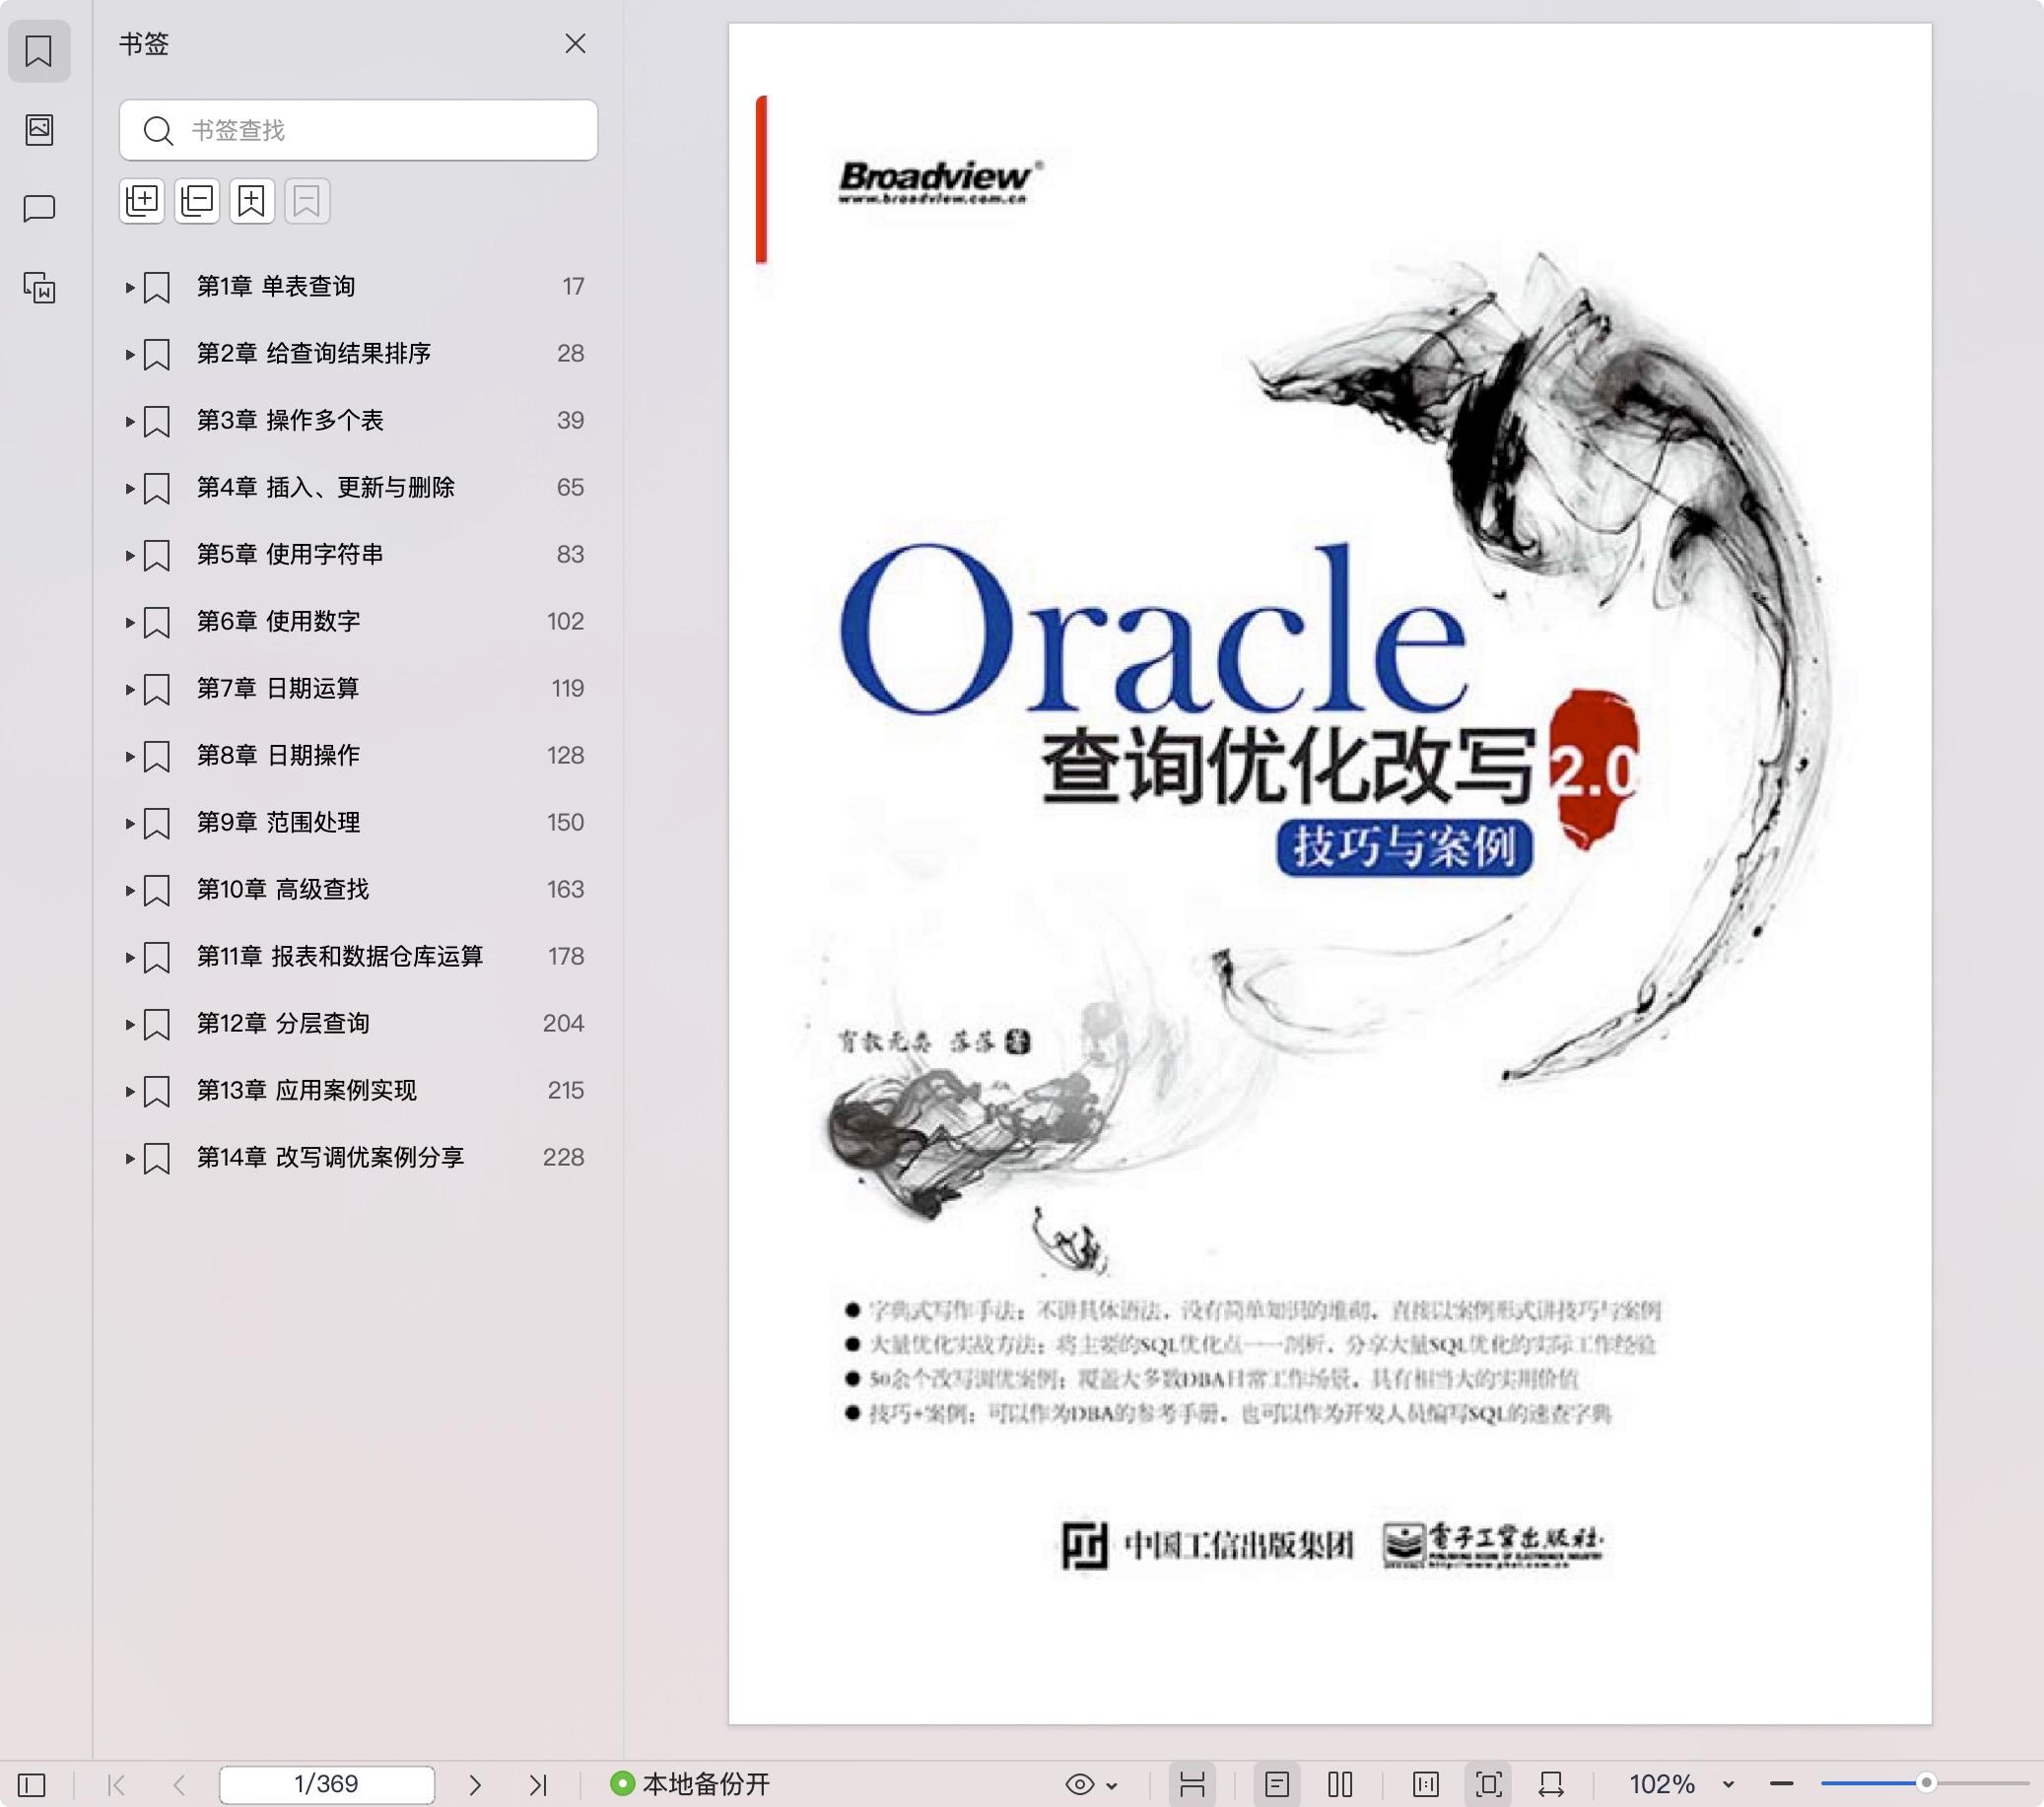The height and width of the screenshot is (1807, 2044).
Task: Jump to 第12章 分层查询
Action: (x=283, y=1023)
